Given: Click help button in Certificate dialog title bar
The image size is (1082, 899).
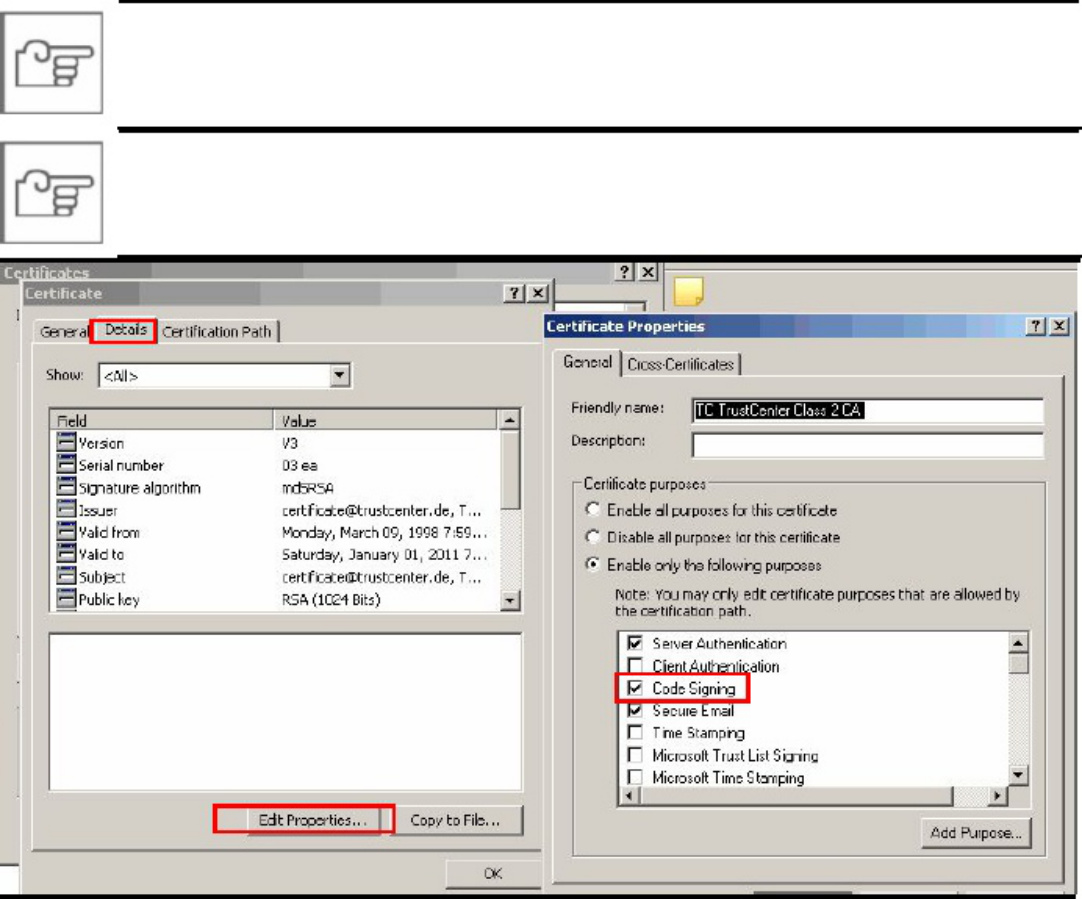Looking at the screenshot, I should tap(514, 293).
